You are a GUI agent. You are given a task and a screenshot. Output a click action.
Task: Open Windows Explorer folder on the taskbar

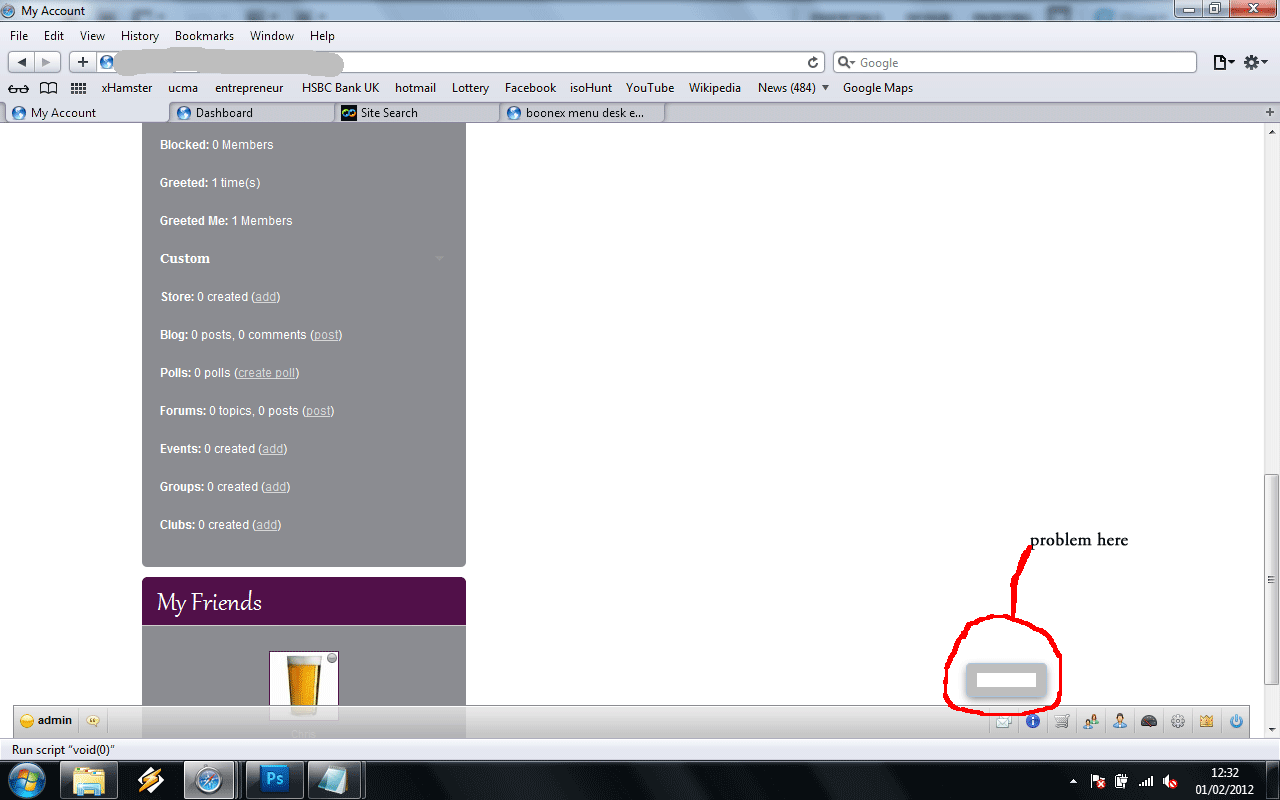(89, 779)
